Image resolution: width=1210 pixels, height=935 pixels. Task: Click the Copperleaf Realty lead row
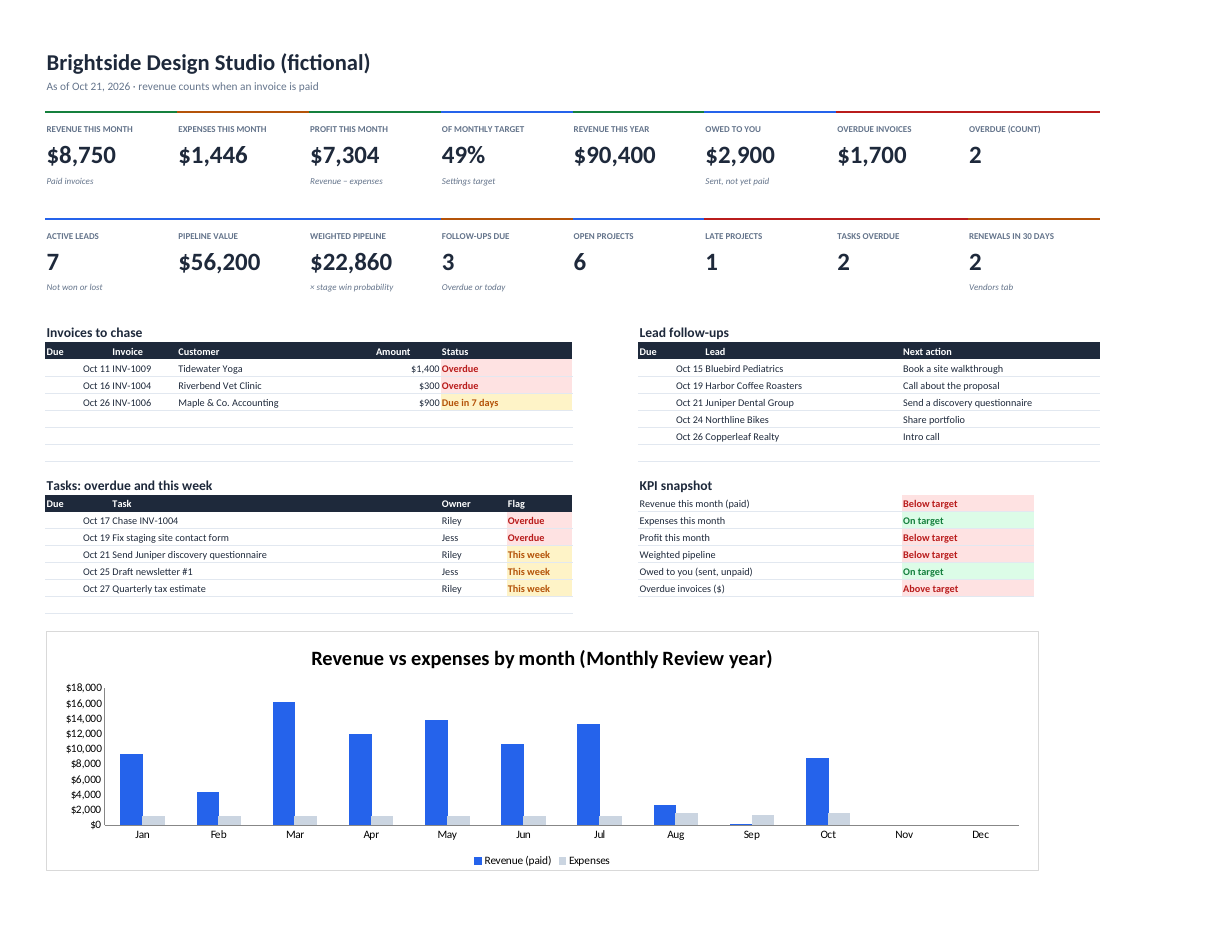coord(869,437)
